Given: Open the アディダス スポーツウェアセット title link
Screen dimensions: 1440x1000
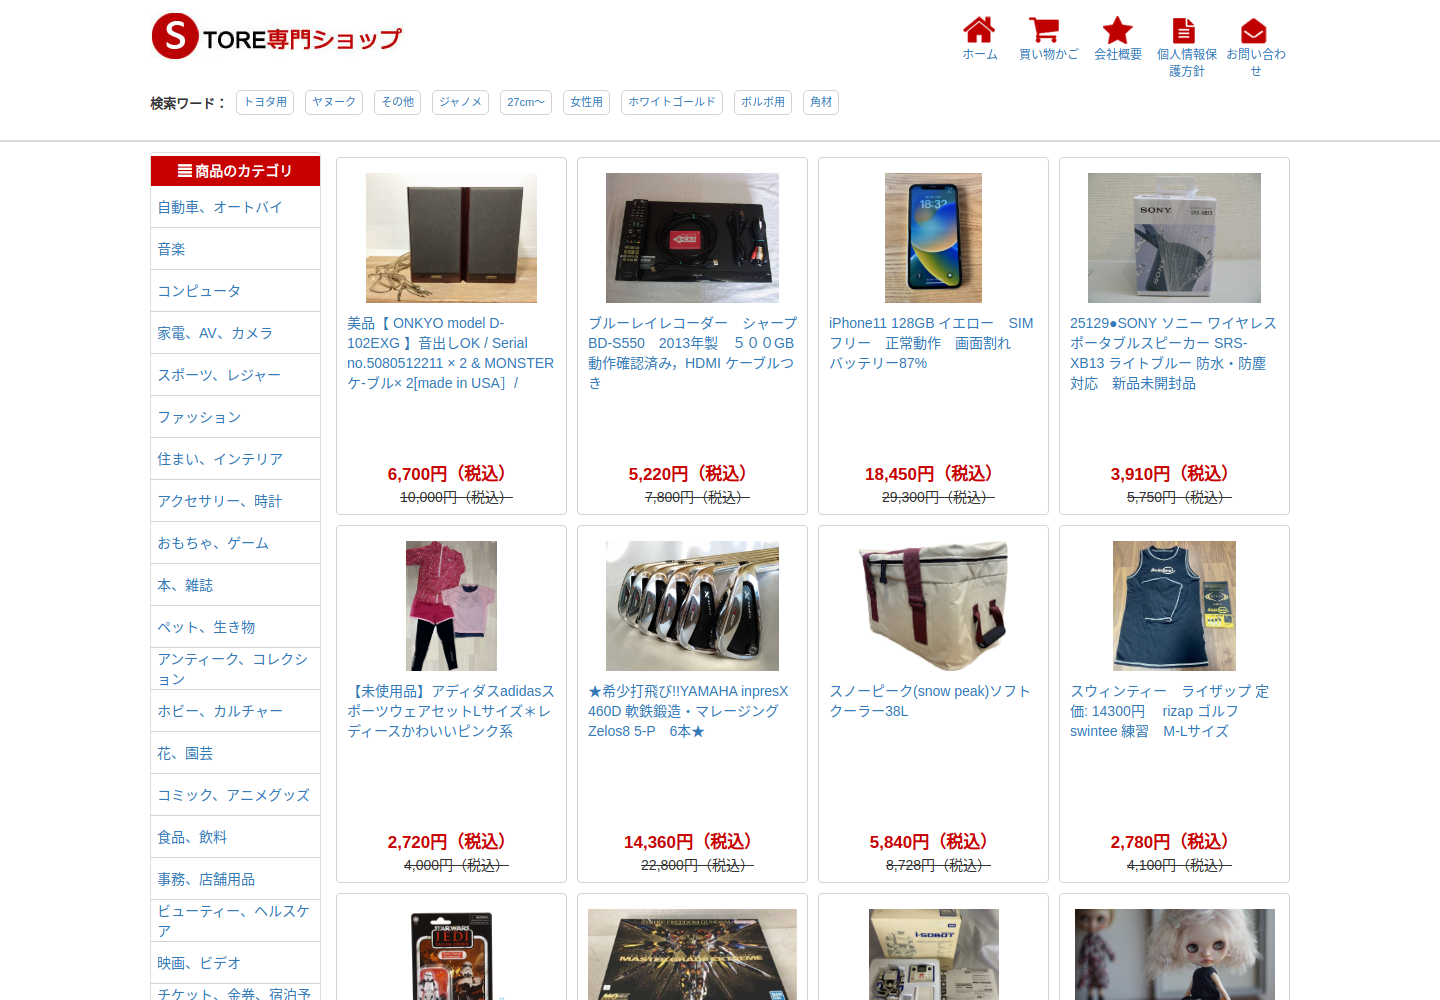Looking at the screenshot, I should pyautogui.click(x=451, y=711).
